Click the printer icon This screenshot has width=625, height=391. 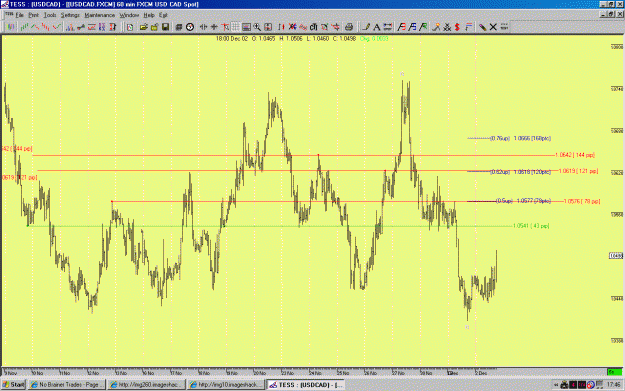pyautogui.click(x=349, y=27)
